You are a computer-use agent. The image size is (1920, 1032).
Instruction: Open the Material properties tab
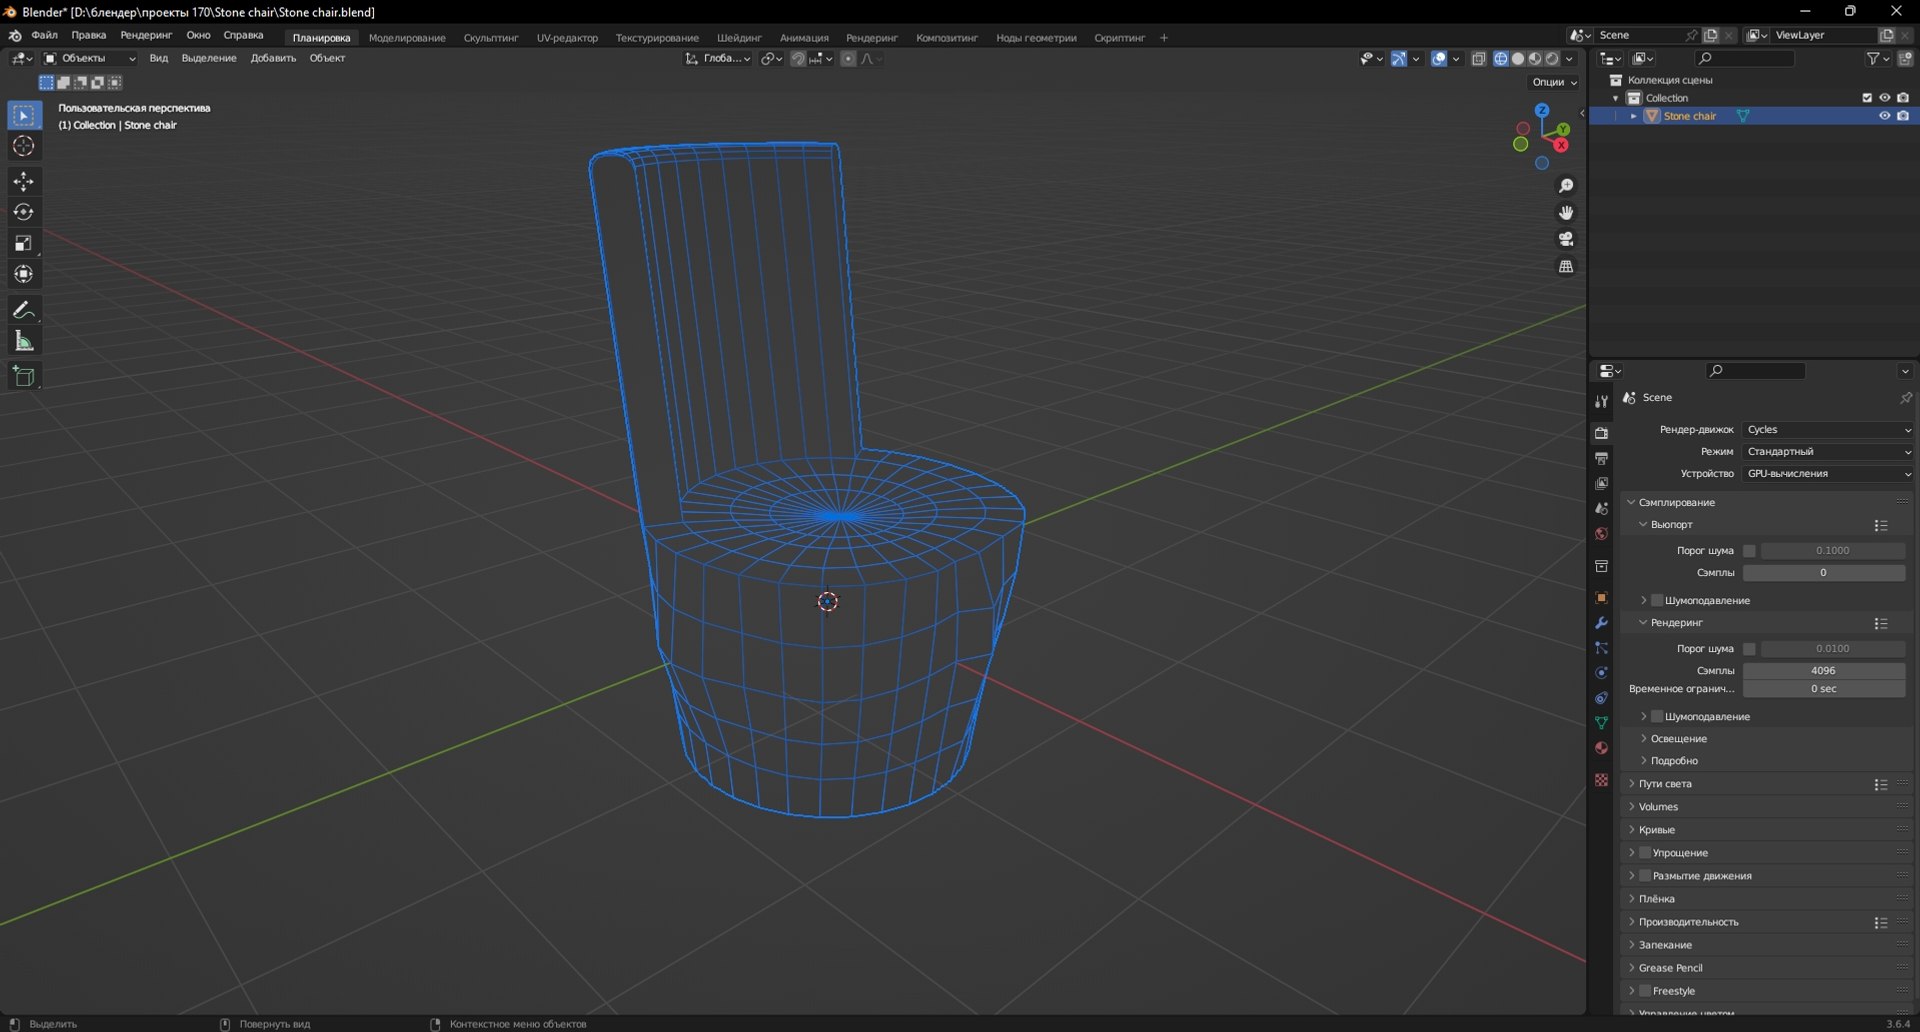point(1601,748)
